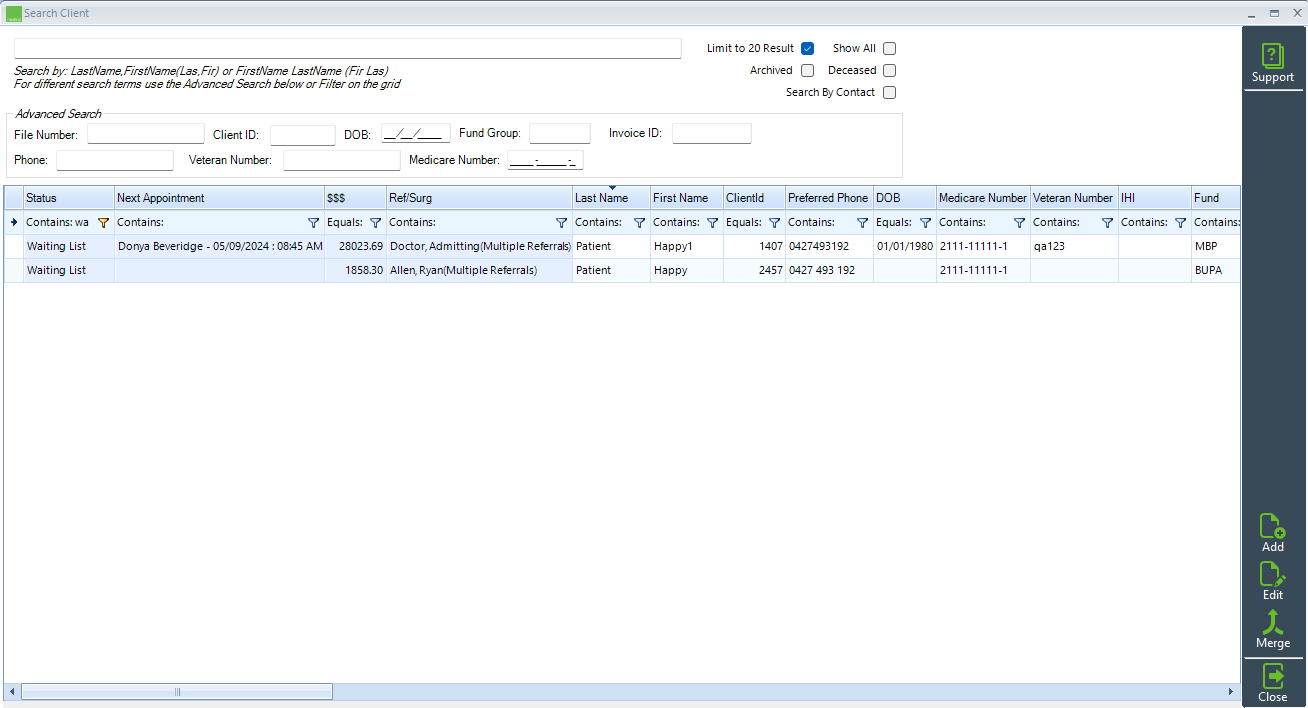
Task: Click the Merge clients icon
Action: (x=1272, y=629)
